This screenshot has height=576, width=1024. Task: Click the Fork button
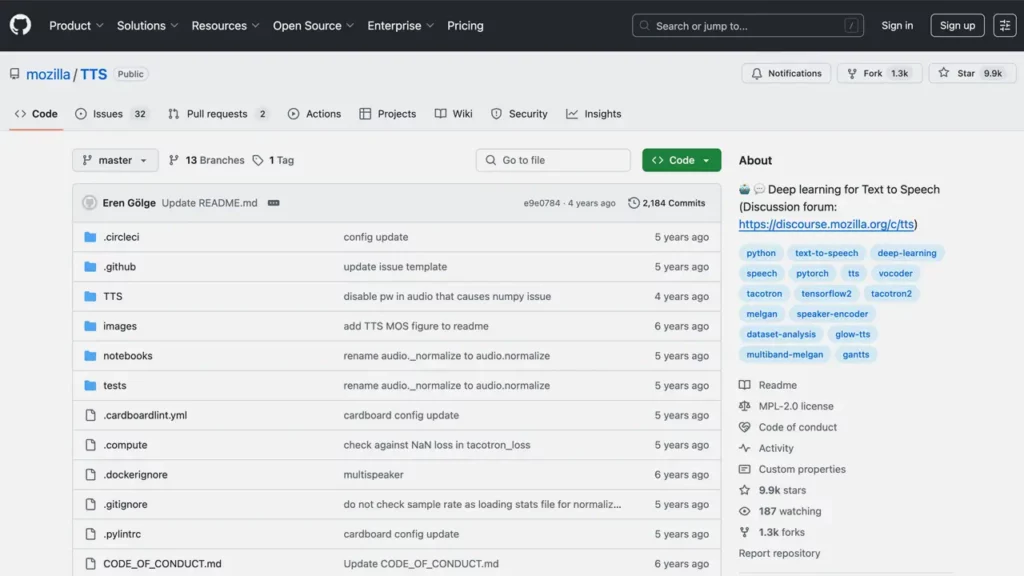(879, 73)
